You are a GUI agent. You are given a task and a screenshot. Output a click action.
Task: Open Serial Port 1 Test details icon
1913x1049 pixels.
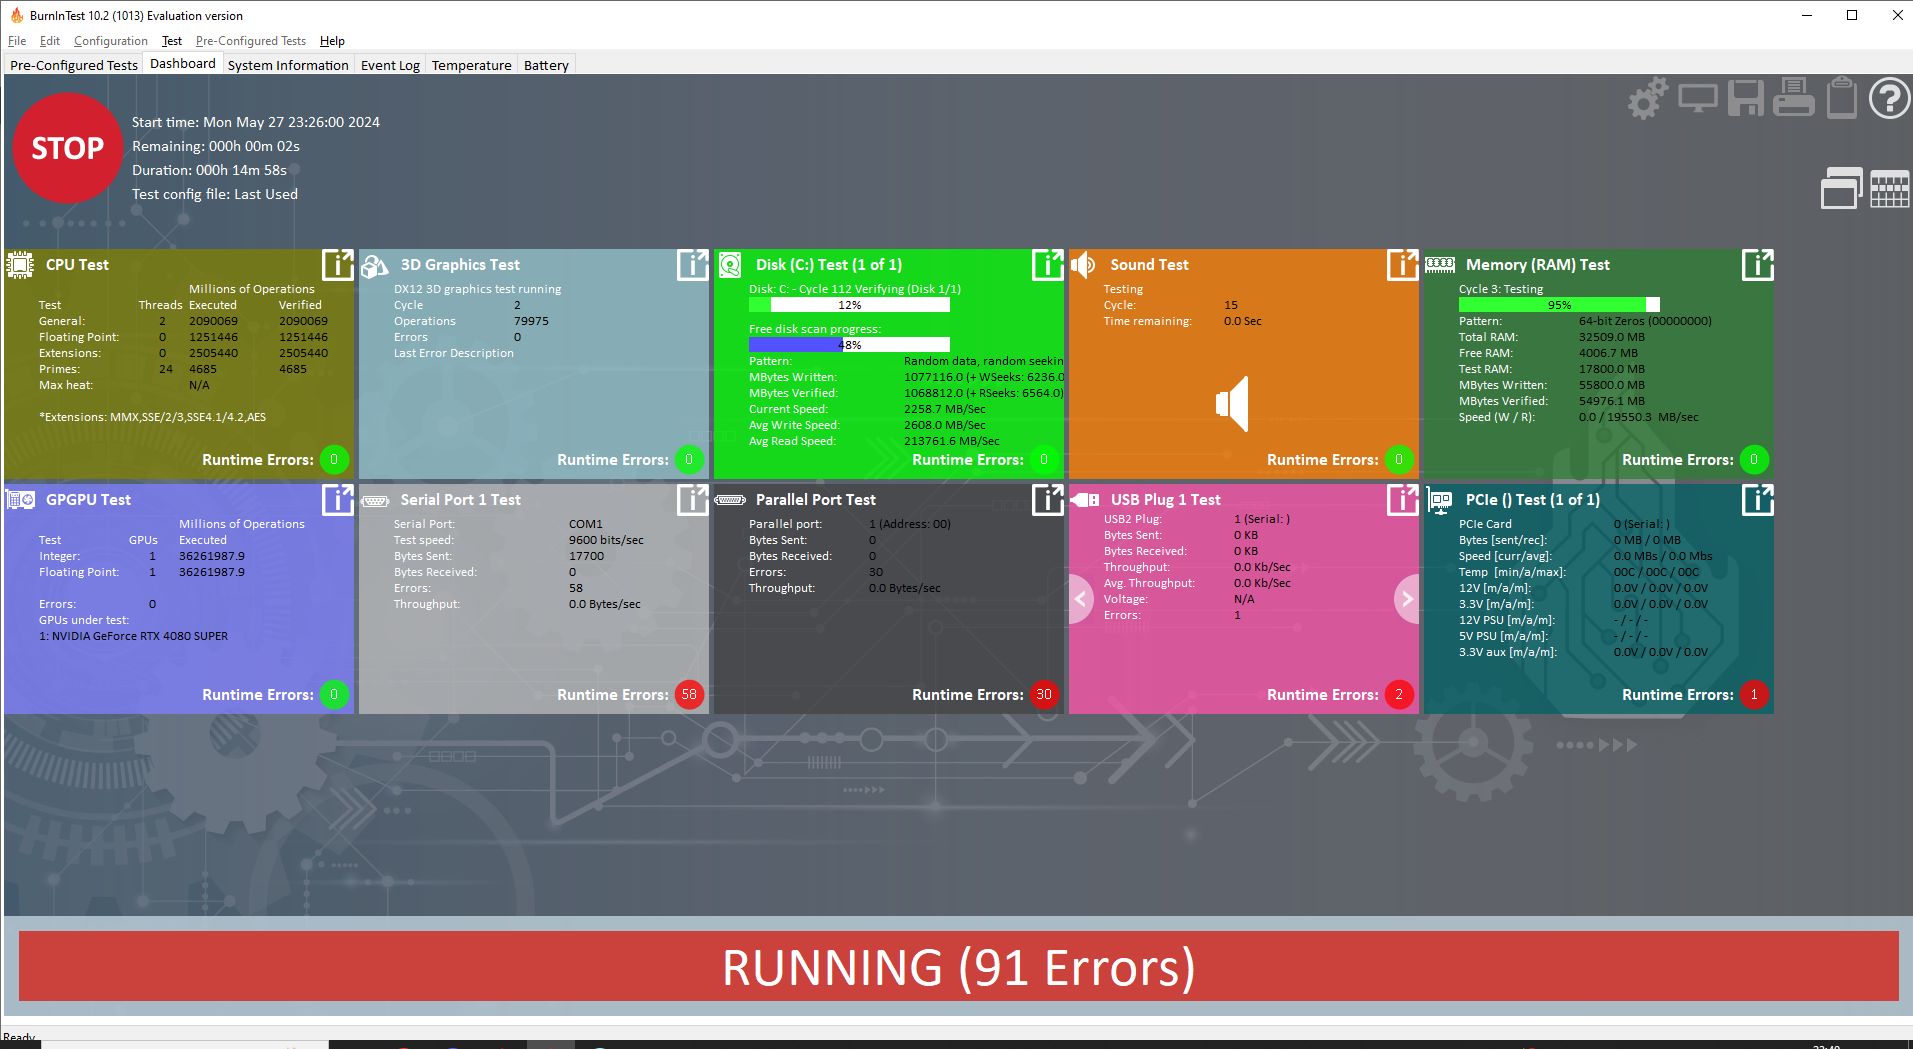pos(693,500)
